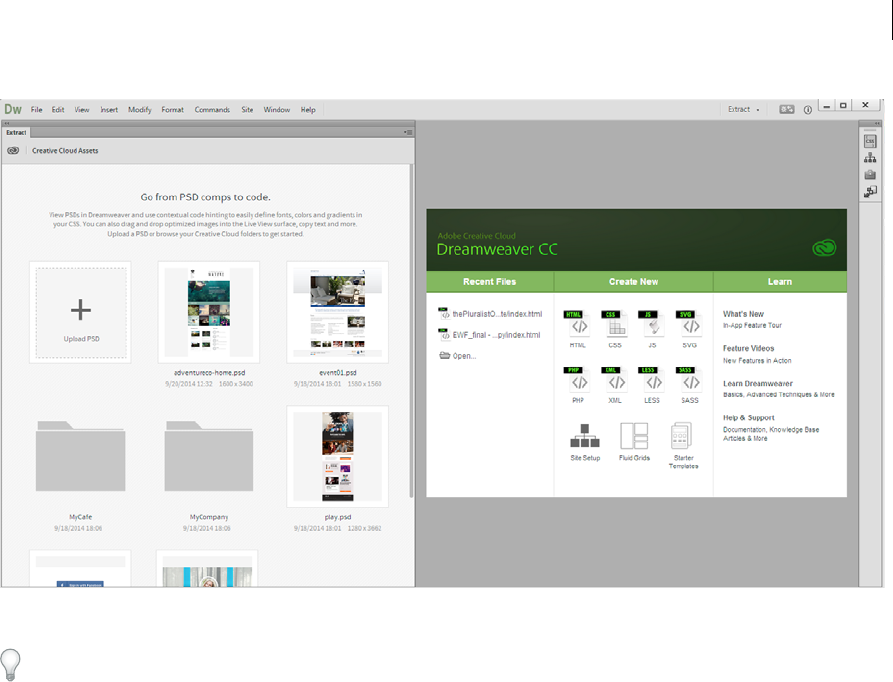The height and width of the screenshot is (682, 893).
Task: Open the Help menu
Action: (x=308, y=109)
